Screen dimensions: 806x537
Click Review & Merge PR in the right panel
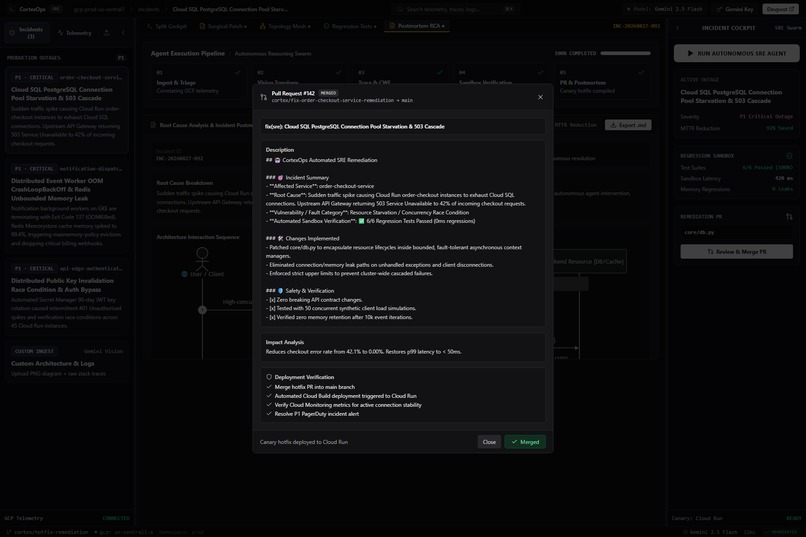[736, 252]
